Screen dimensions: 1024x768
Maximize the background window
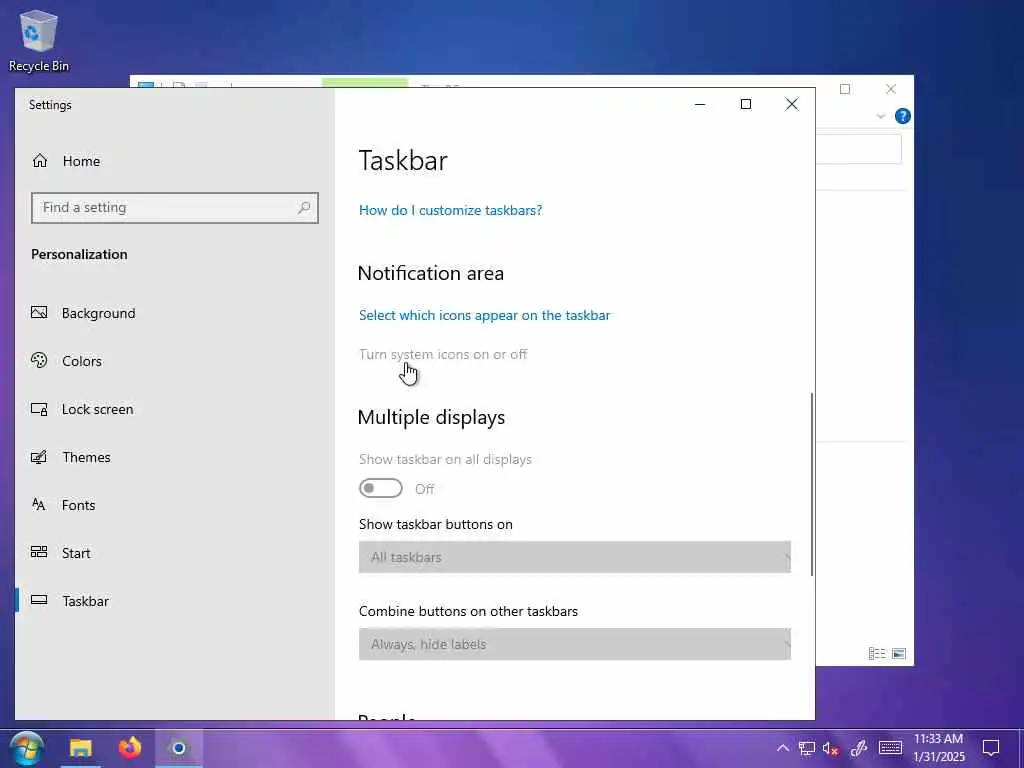coord(845,89)
